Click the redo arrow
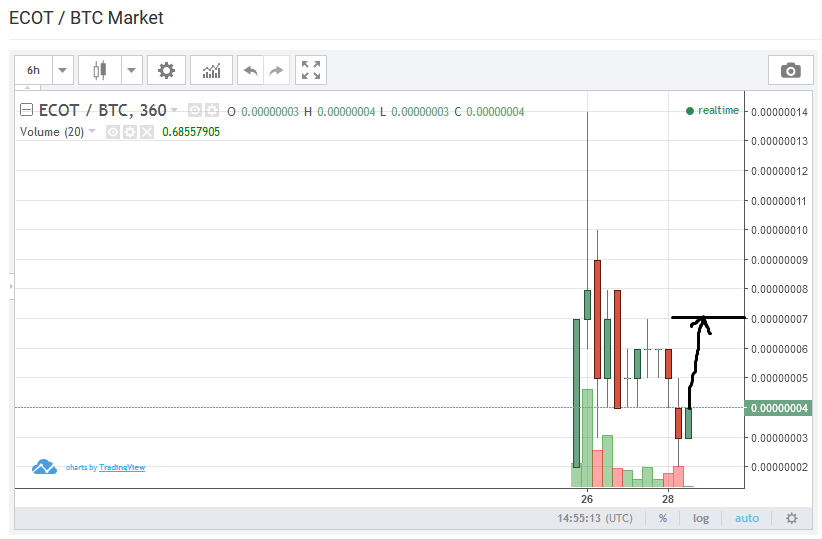Viewport: 822px width, 539px height. 276,70
